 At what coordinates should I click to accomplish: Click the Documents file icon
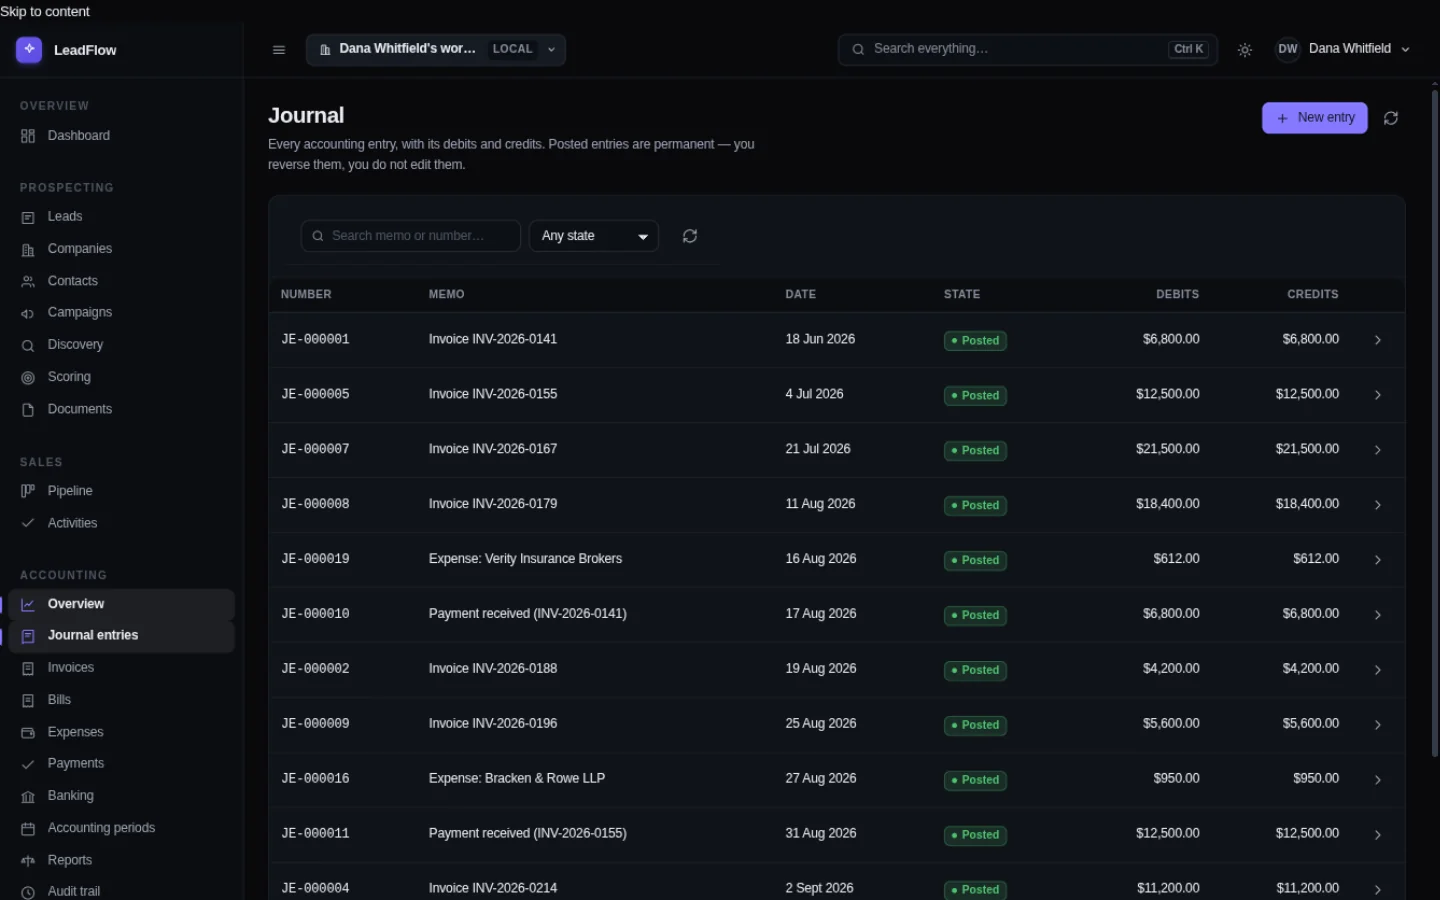pyautogui.click(x=28, y=409)
